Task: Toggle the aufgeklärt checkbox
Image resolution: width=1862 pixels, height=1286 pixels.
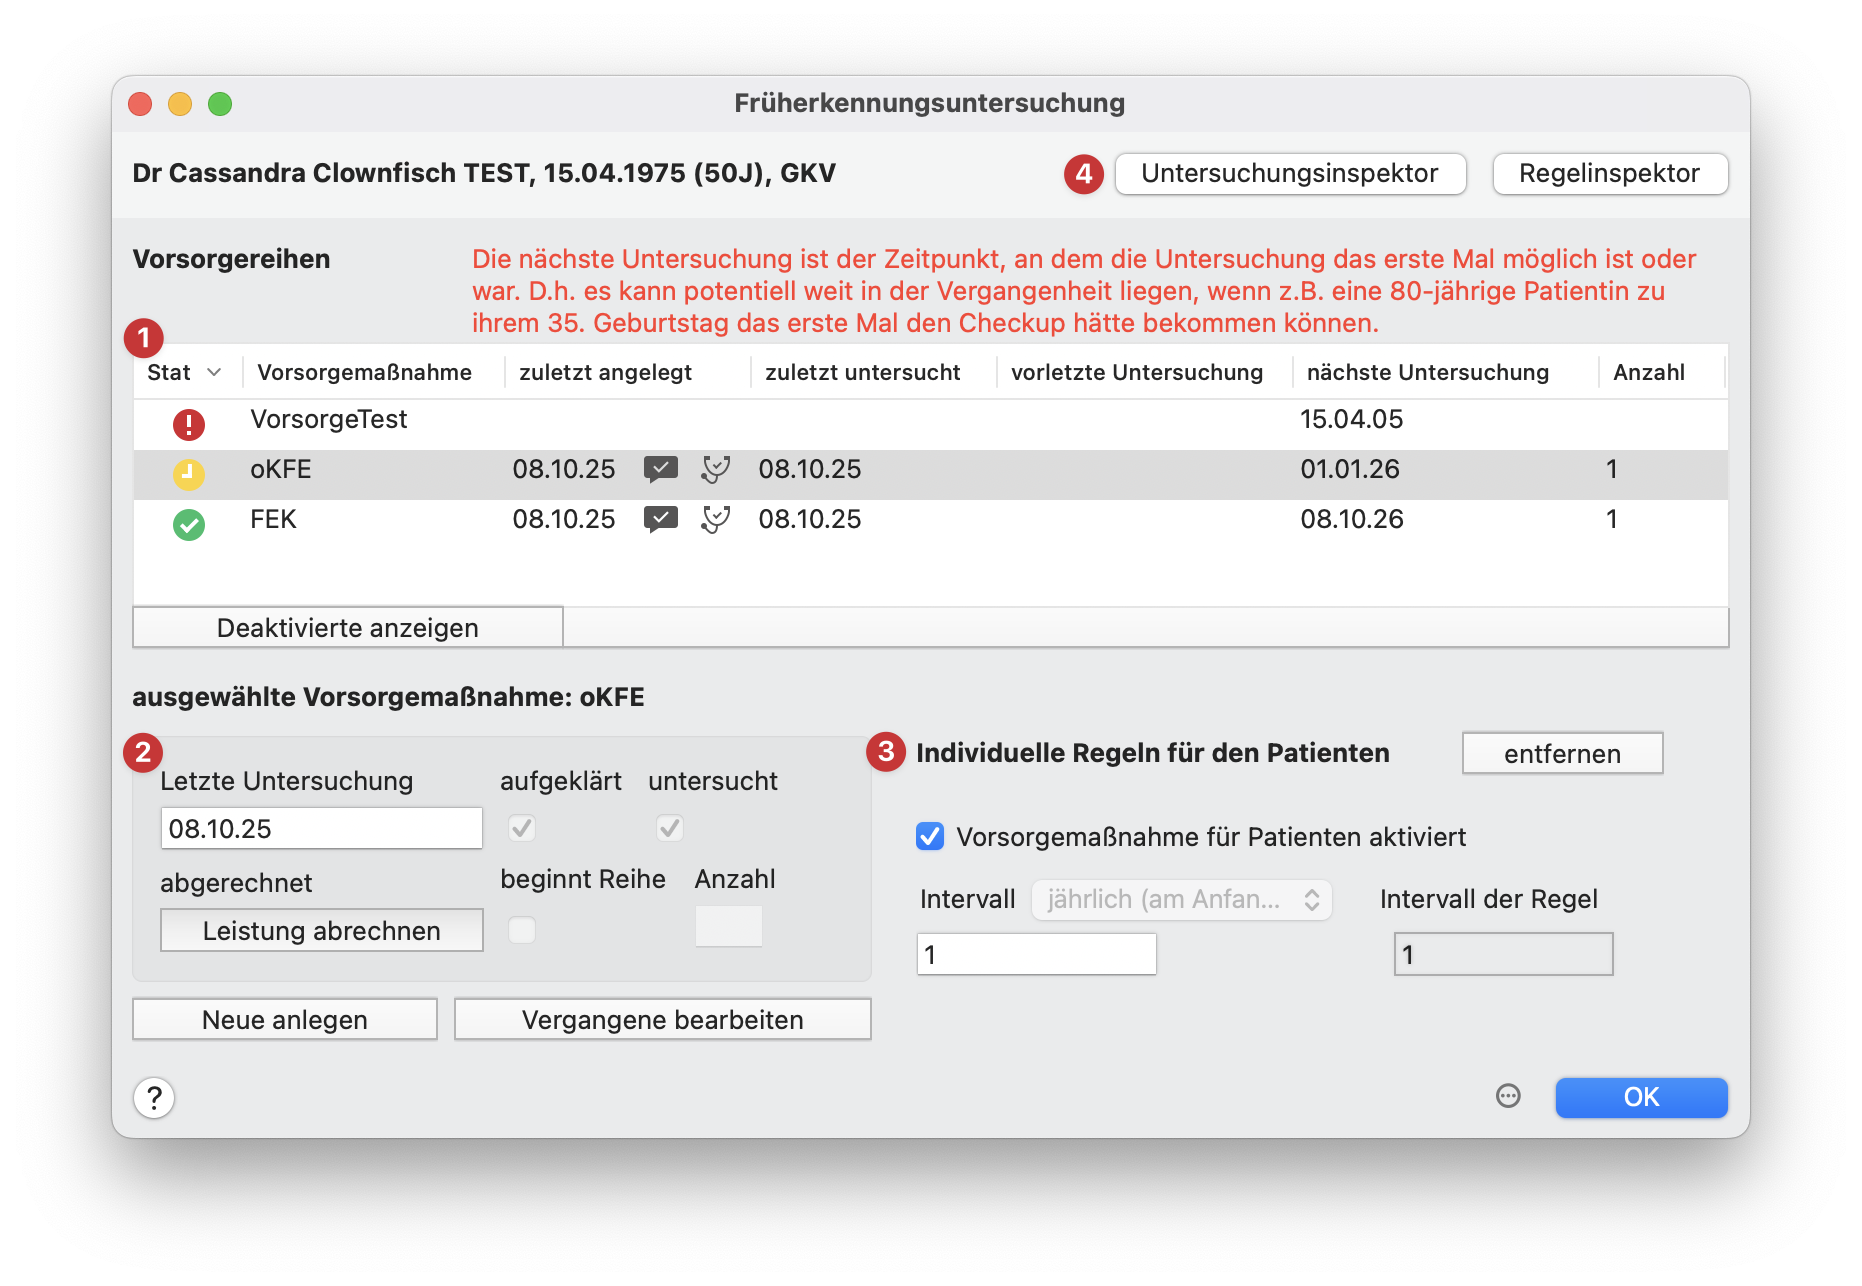Action: [x=522, y=828]
